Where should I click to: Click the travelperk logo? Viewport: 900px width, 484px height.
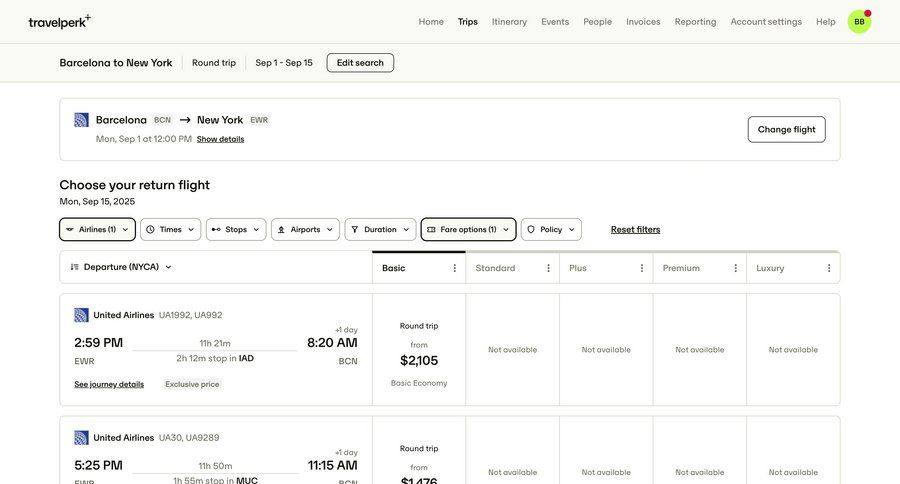(59, 21)
